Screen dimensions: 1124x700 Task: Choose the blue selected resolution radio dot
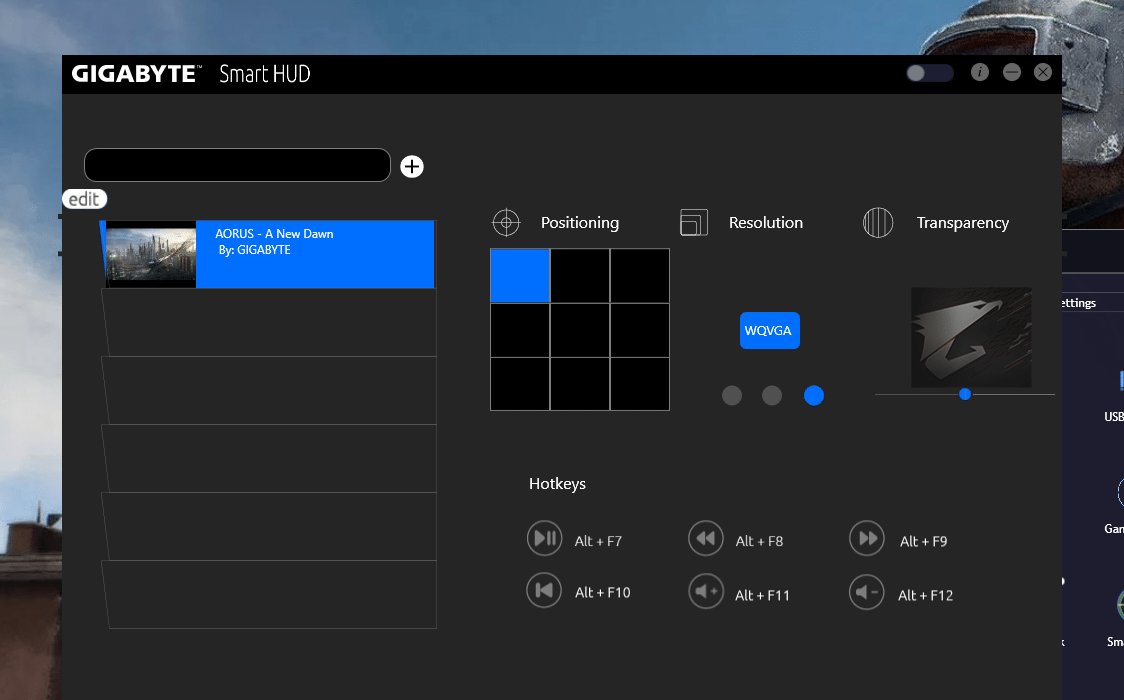click(814, 395)
